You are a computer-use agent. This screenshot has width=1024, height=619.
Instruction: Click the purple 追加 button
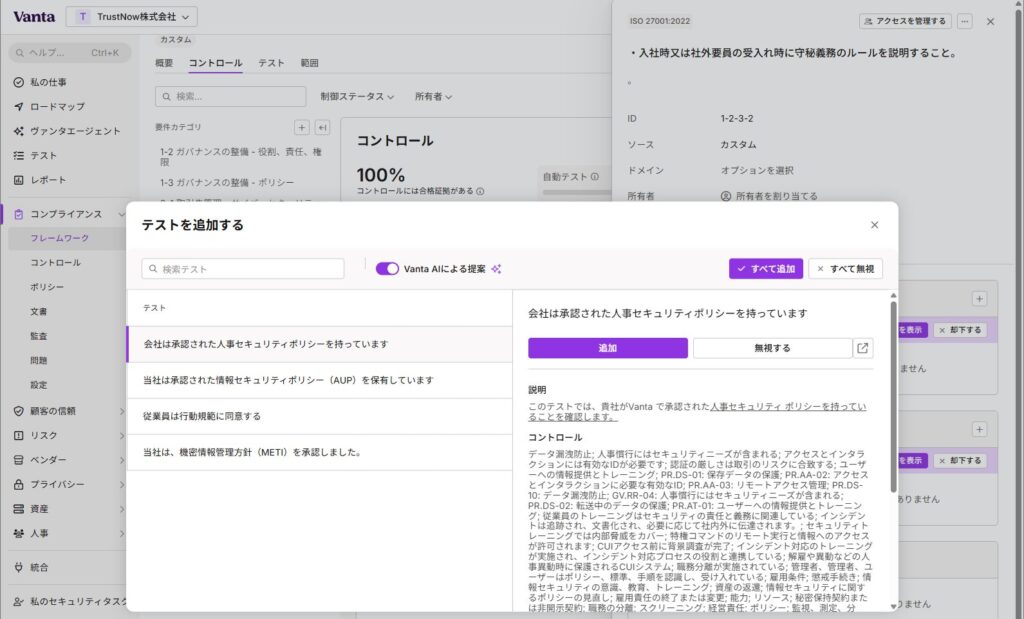(x=607, y=348)
